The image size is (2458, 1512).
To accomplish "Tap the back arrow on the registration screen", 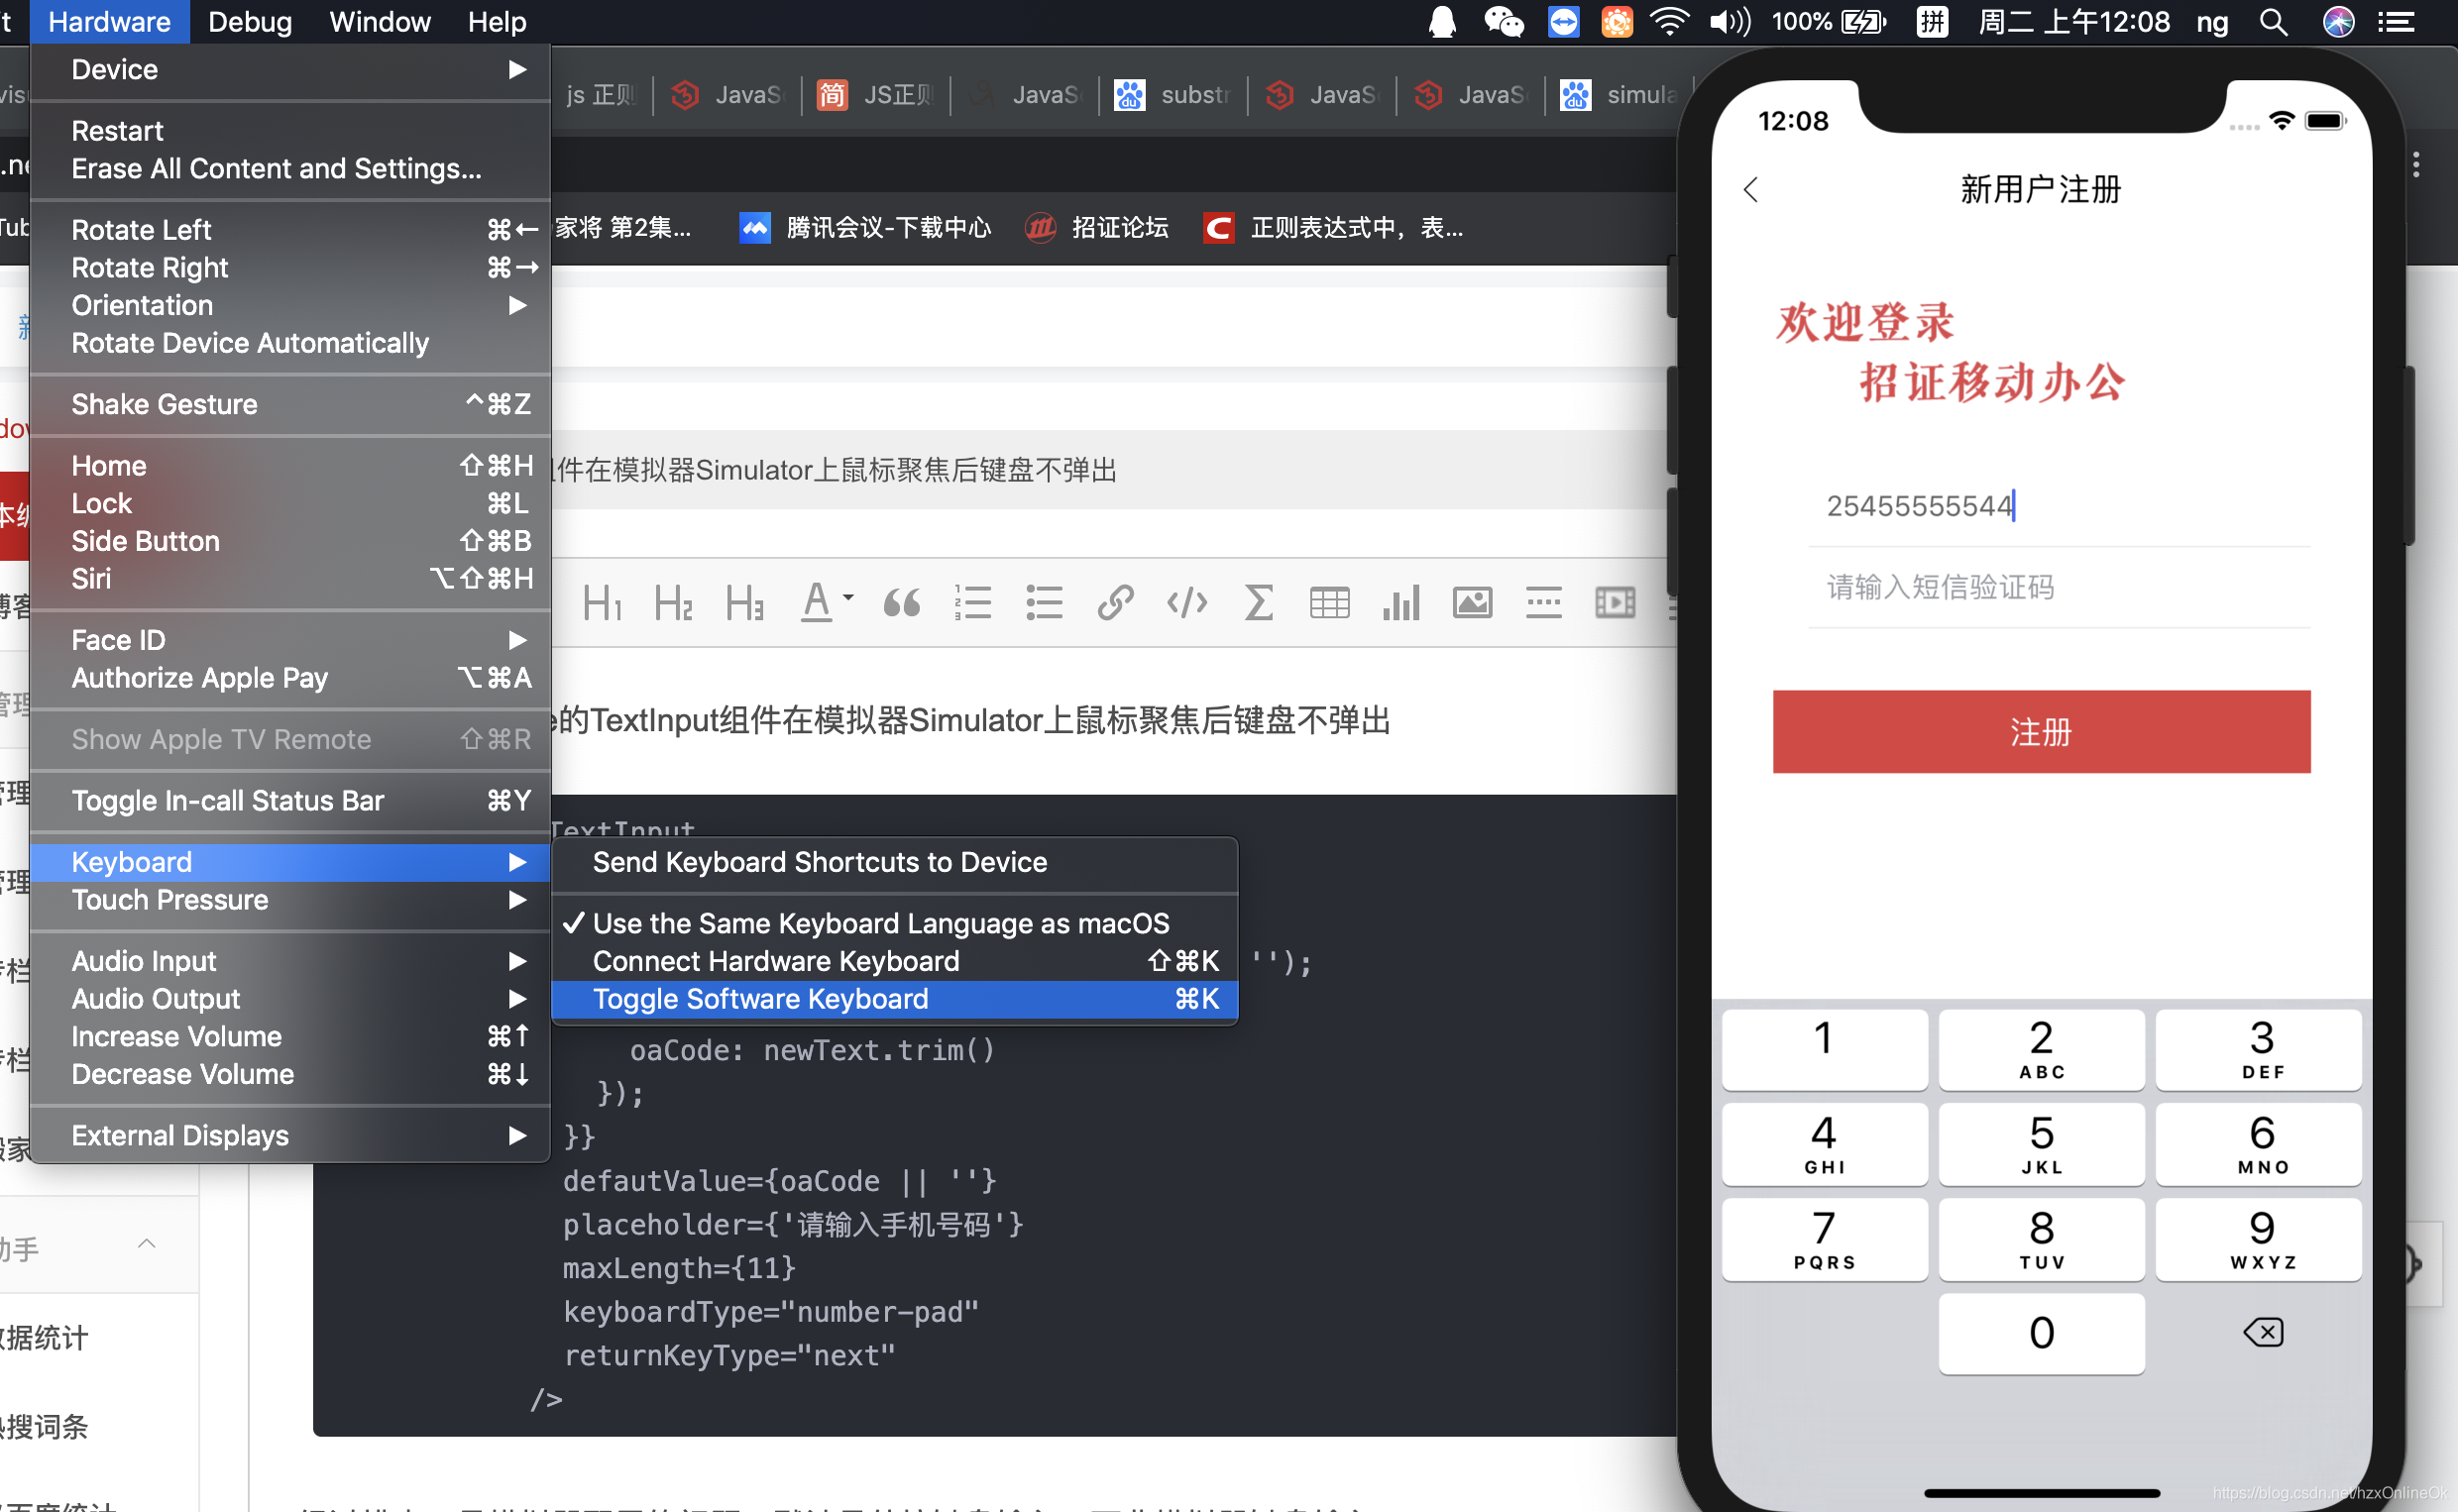I will [x=1751, y=190].
